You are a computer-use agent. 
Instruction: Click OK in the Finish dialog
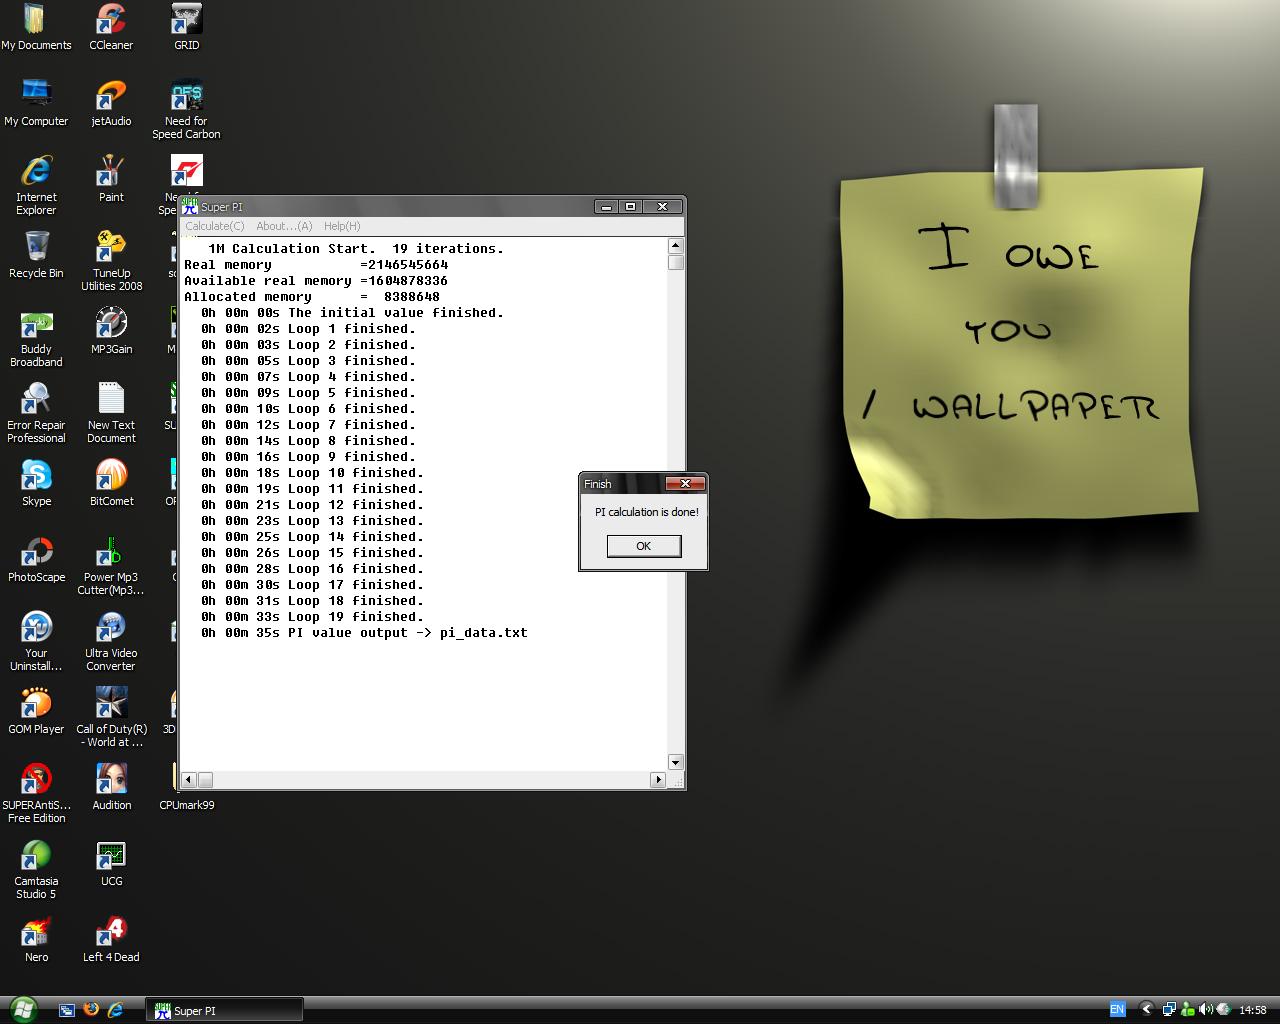(x=644, y=546)
